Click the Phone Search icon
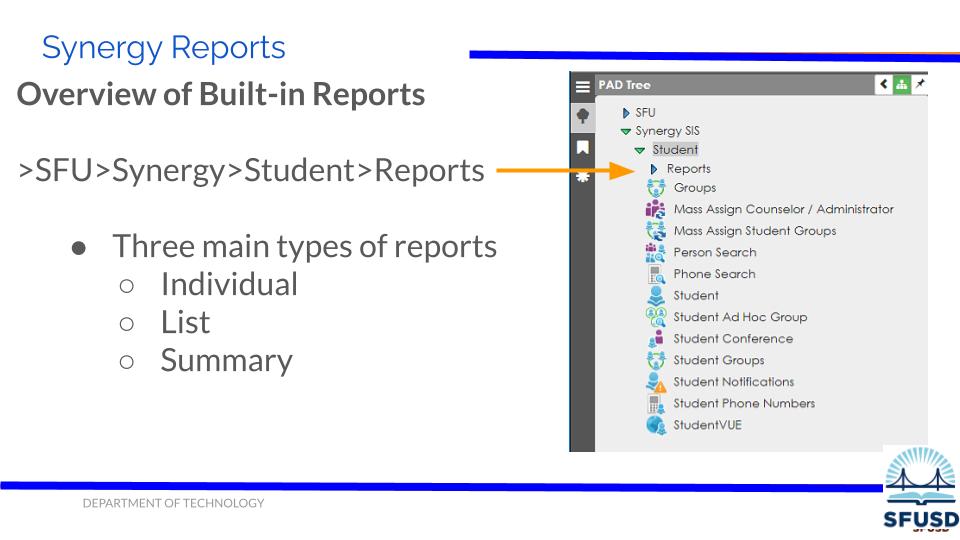The width and height of the screenshot is (960, 540). coord(656,274)
